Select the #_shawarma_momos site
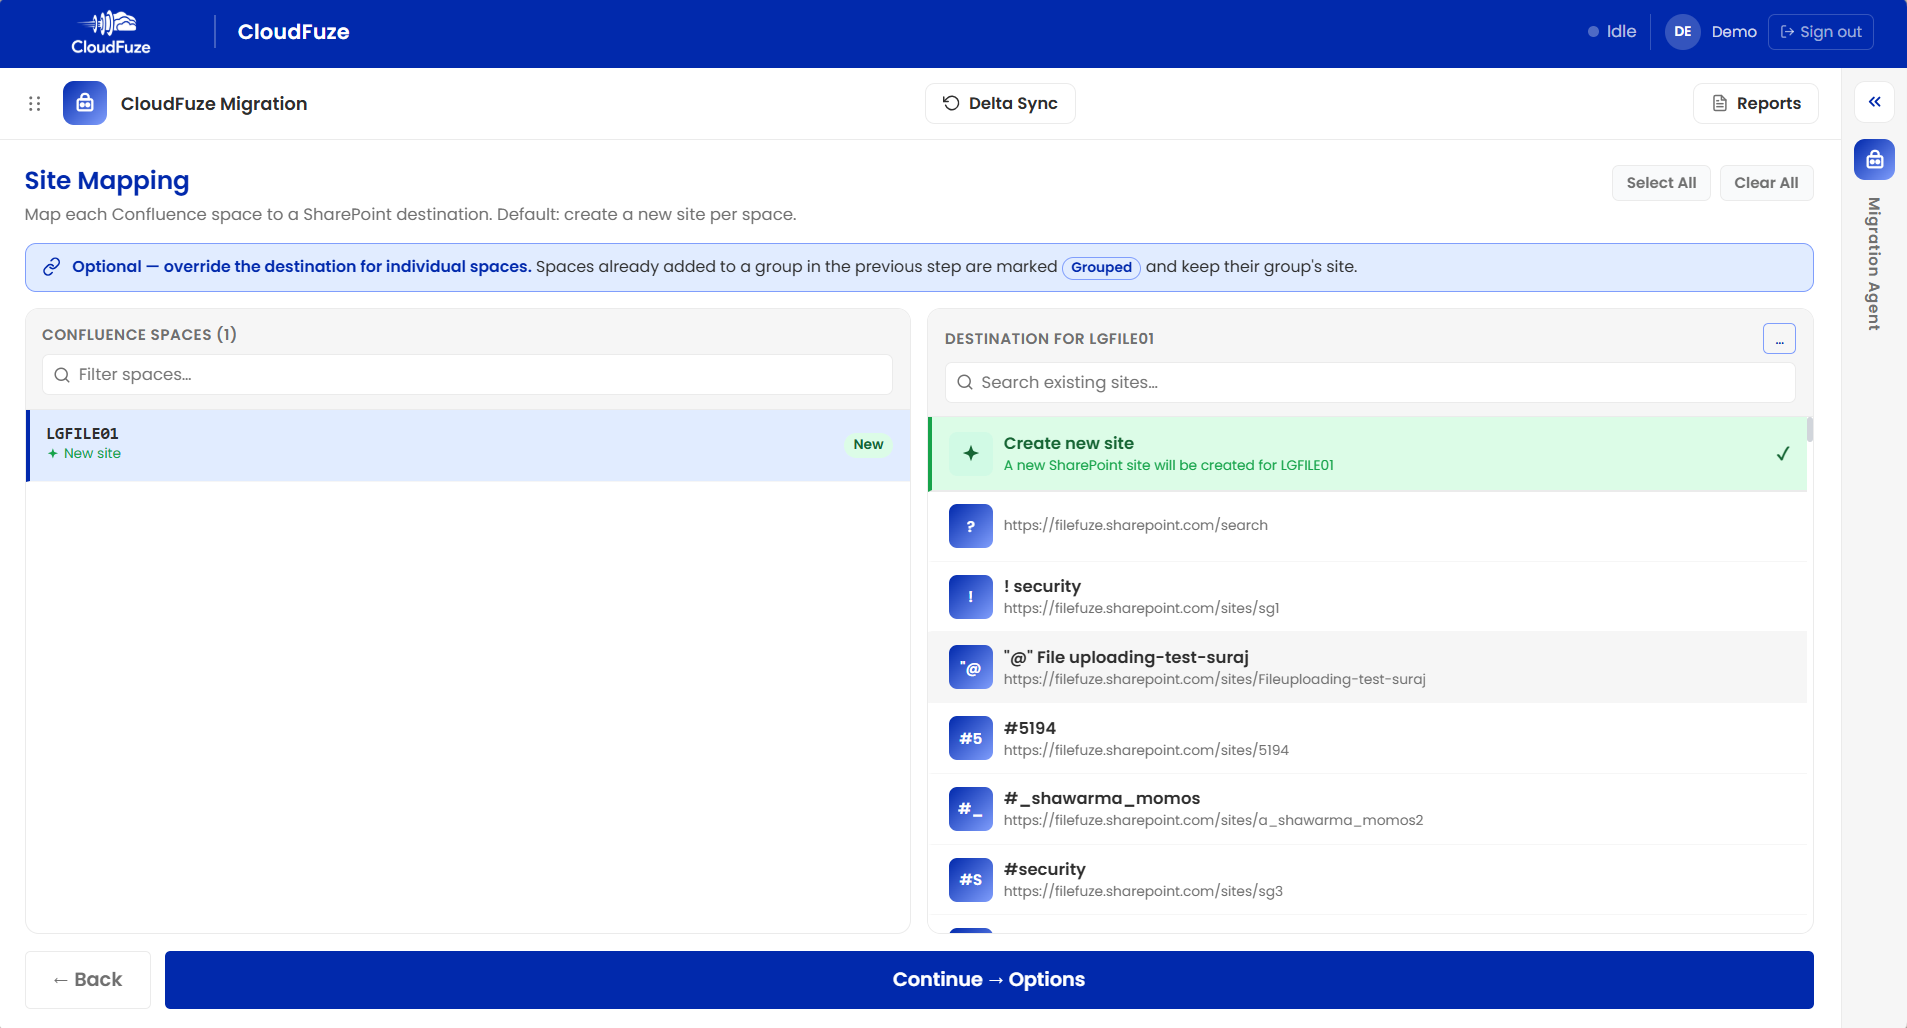 point(1367,809)
